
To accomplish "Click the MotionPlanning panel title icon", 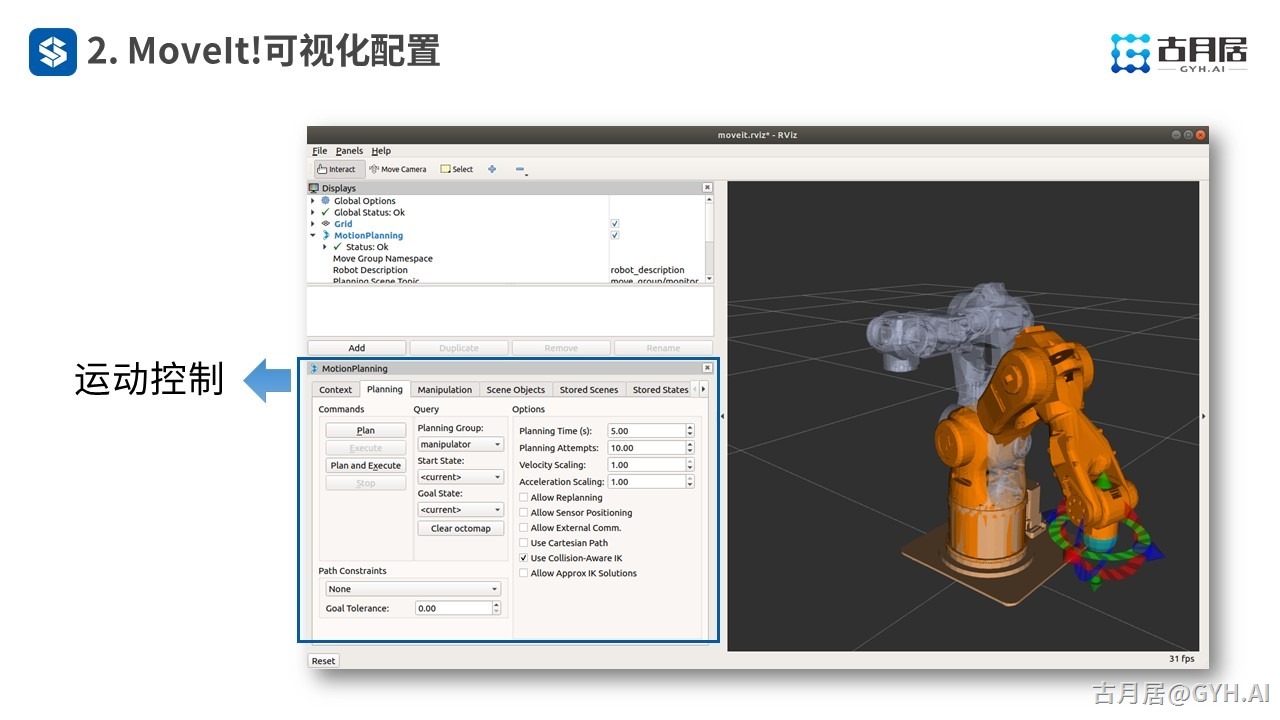I will point(314,368).
